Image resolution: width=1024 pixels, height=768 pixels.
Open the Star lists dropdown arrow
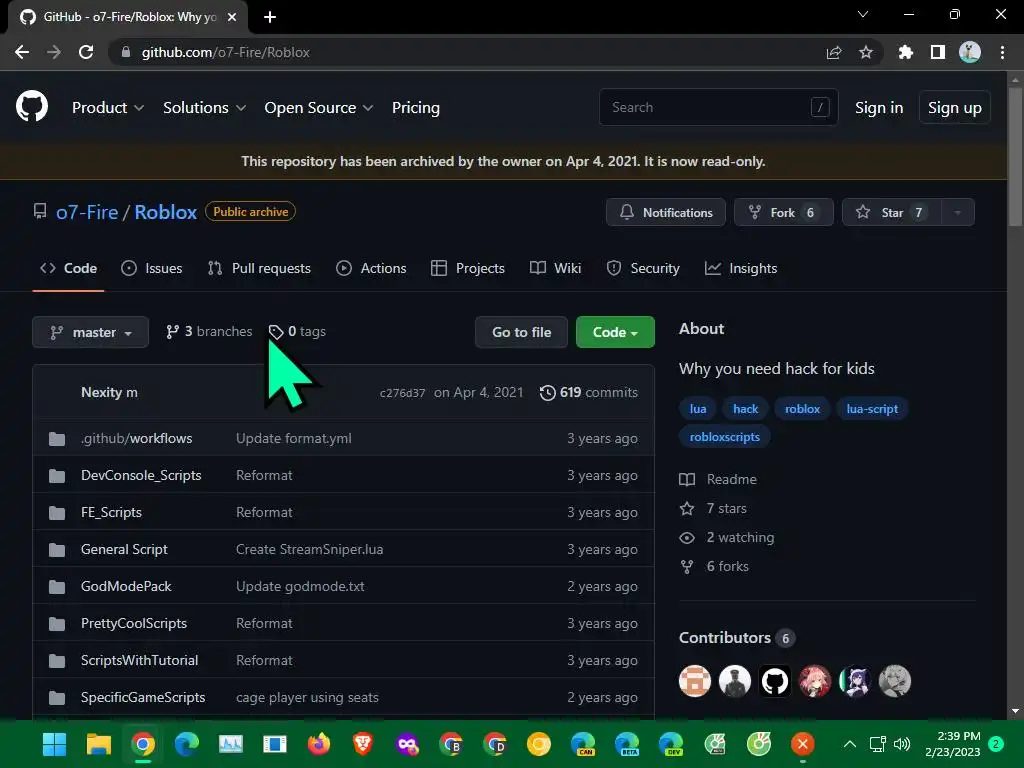(x=957, y=212)
